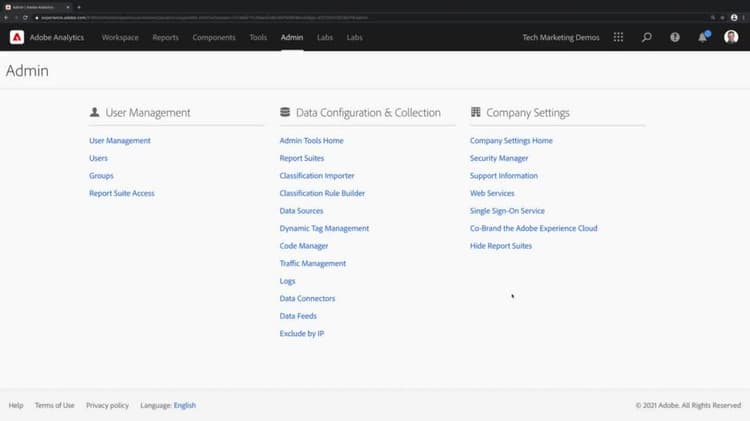Open a new browser tab
Image resolution: width=750 pixels, height=421 pixels.
[x=79, y=6]
